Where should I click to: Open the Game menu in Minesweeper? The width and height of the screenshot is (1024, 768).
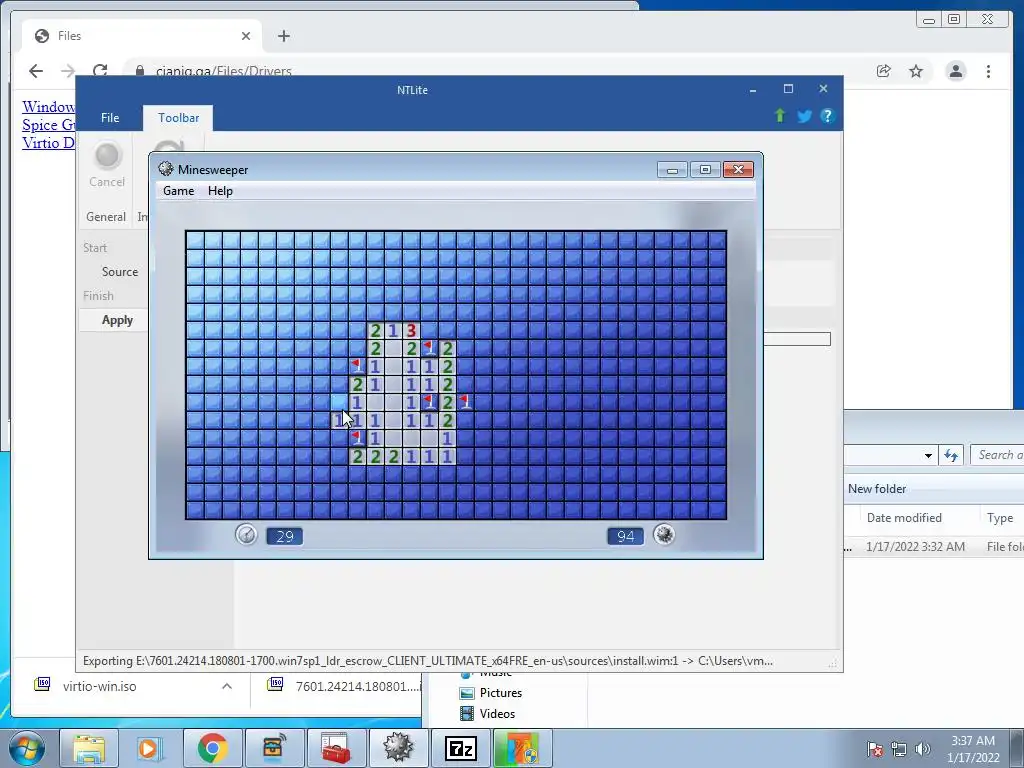pyautogui.click(x=178, y=191)
